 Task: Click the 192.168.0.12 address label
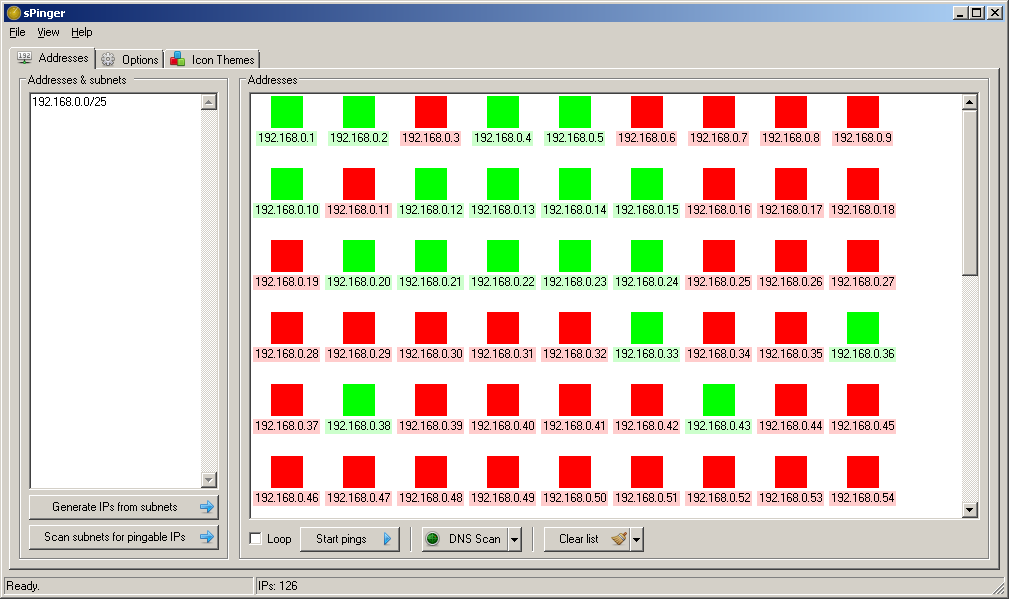point(431,210)
